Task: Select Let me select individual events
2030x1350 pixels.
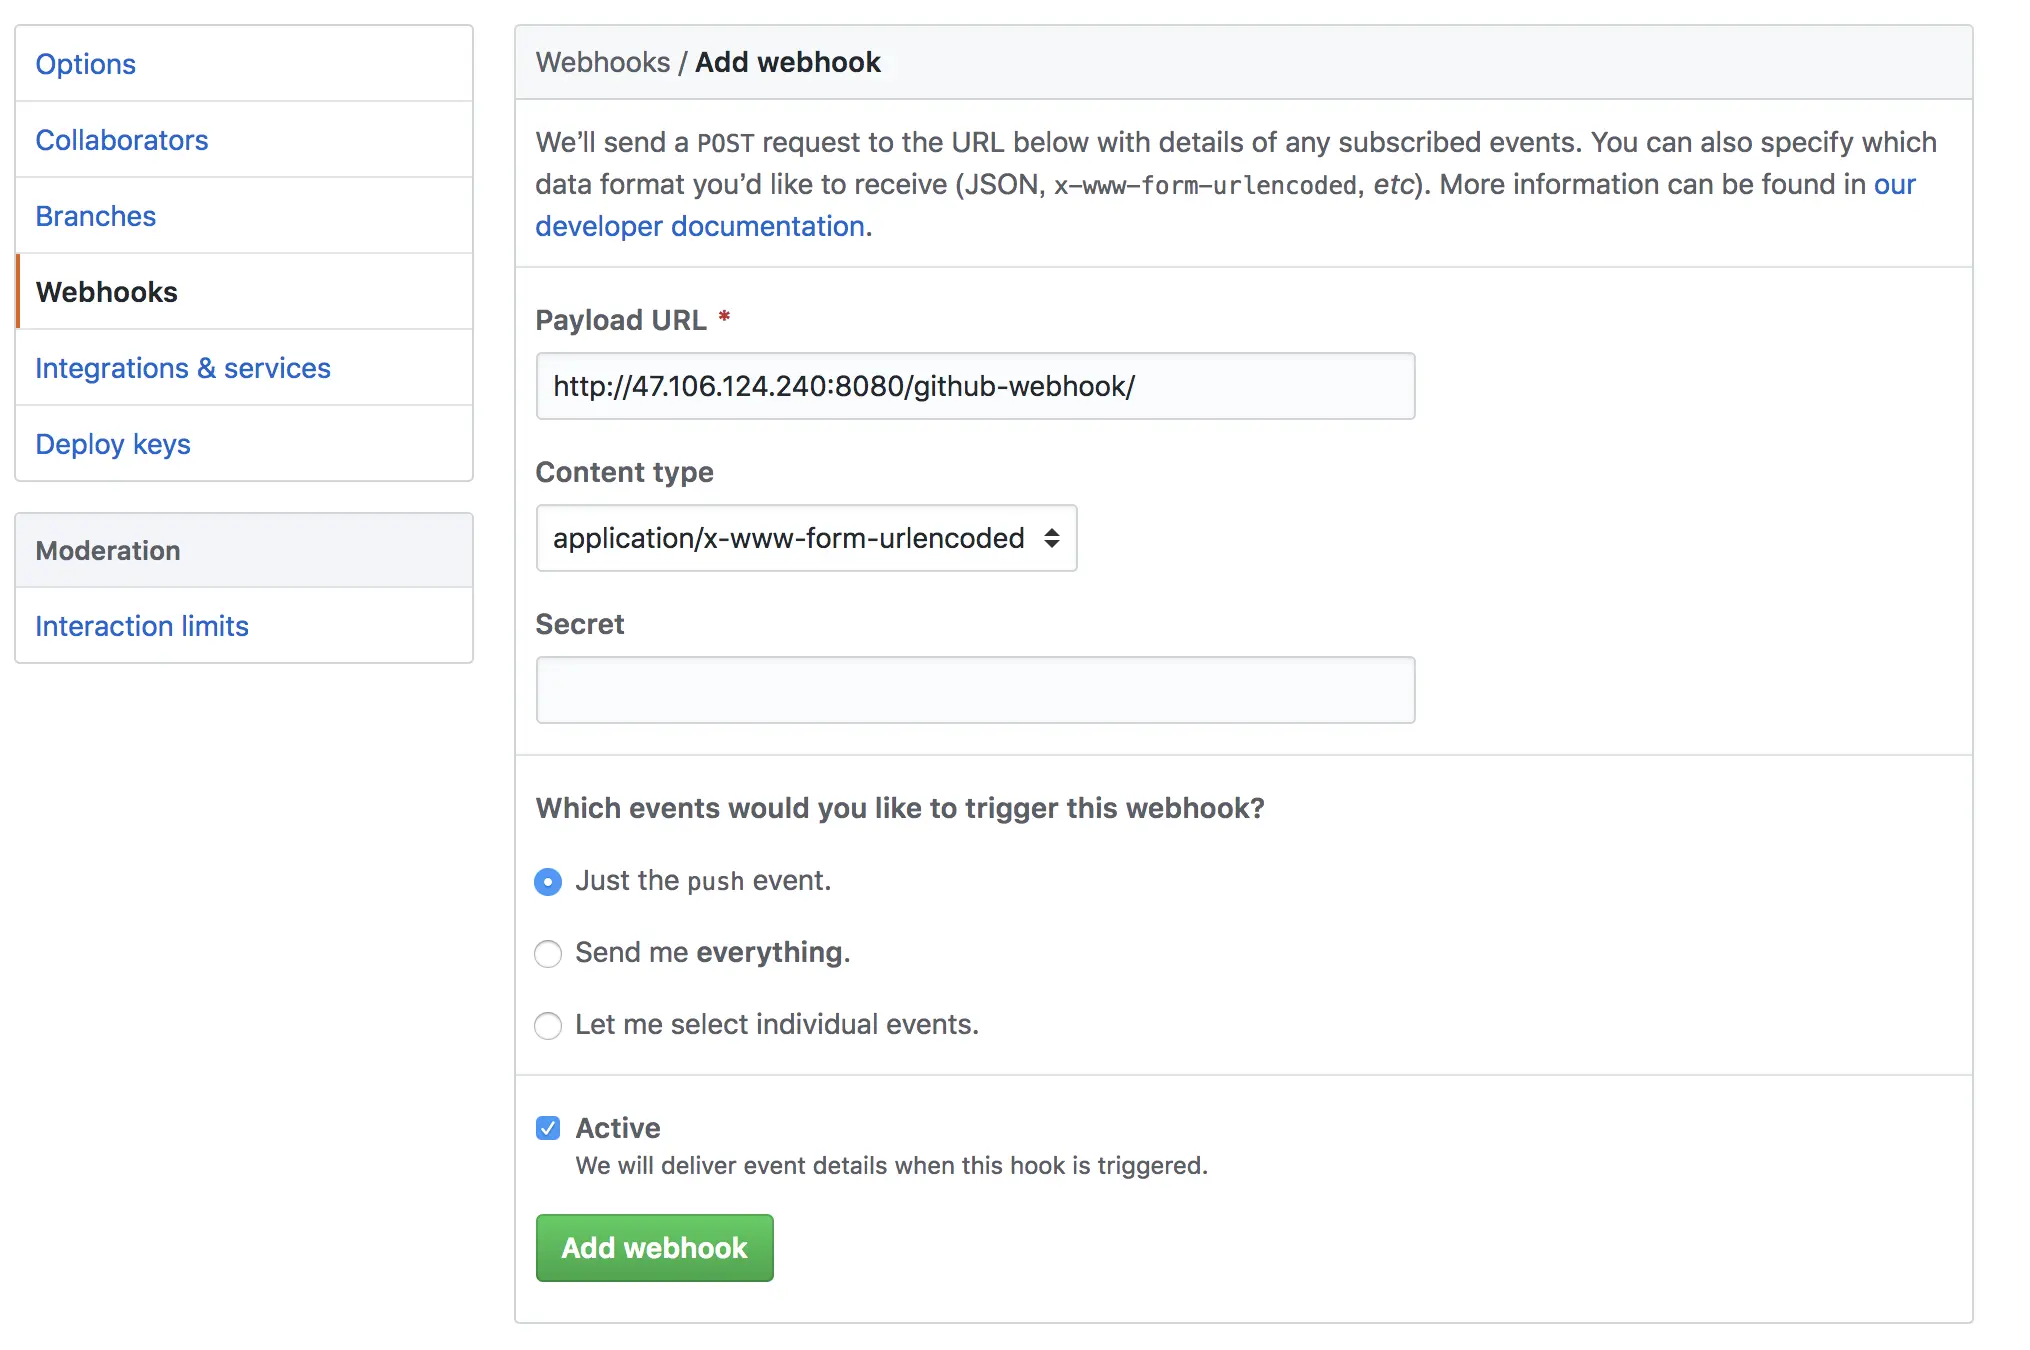Action: point(548,1026)
